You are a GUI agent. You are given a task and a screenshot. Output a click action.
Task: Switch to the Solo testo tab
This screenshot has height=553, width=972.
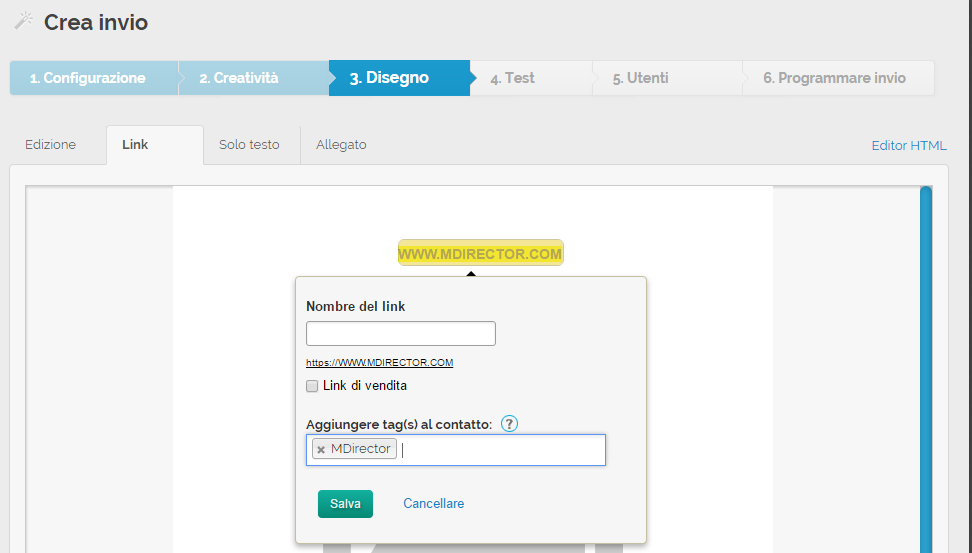(x=249, y=145)
